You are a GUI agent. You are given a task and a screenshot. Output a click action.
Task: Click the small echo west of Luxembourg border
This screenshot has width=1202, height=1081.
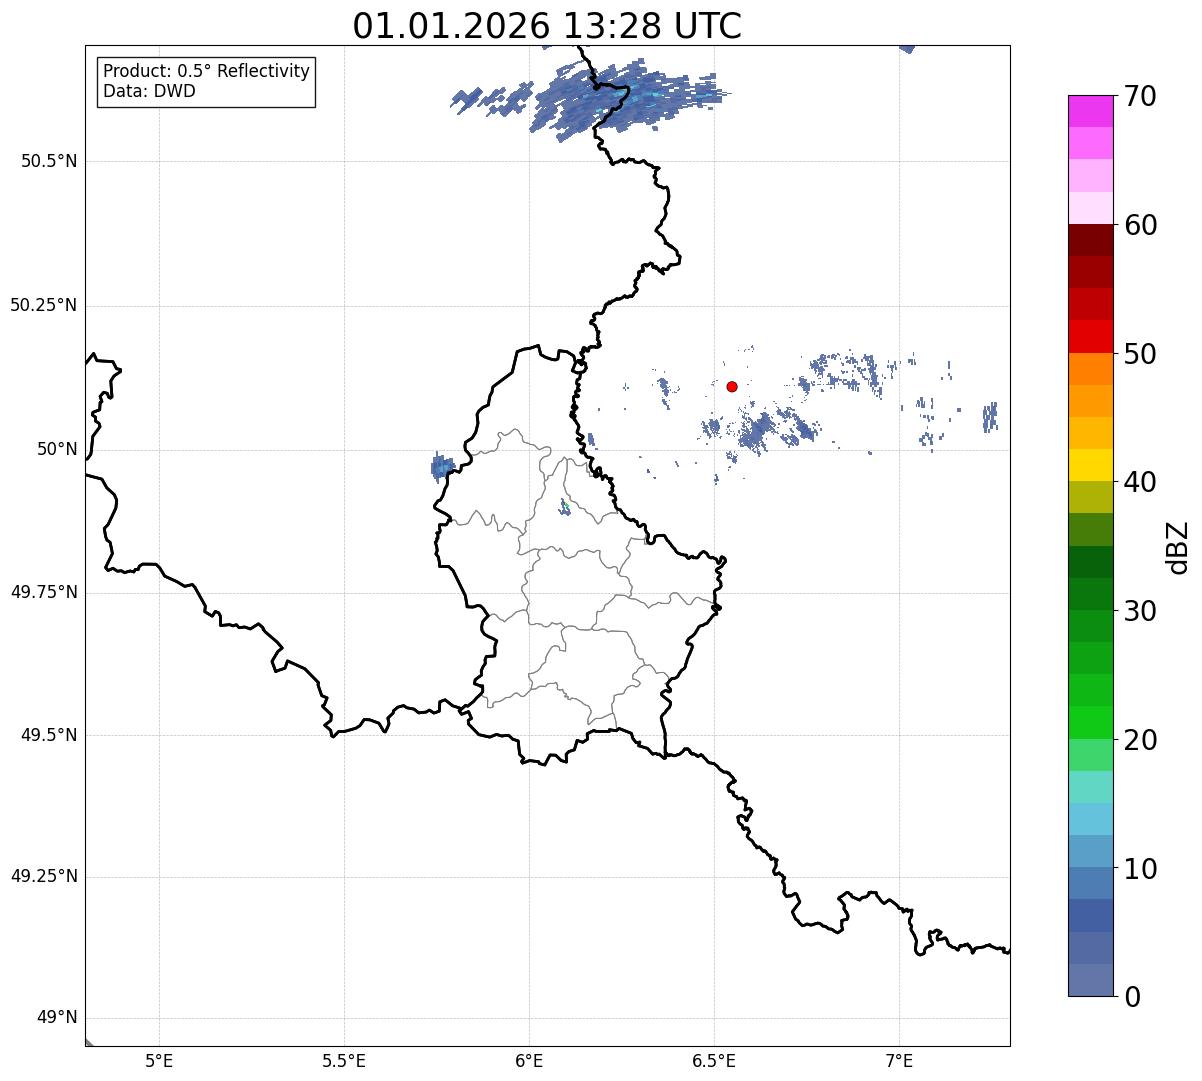click(442, 467)
